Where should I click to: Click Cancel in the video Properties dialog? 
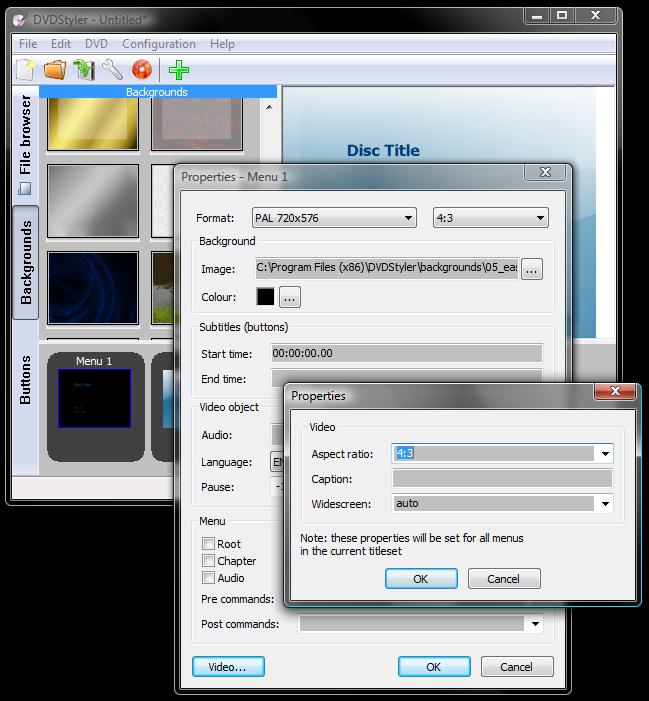tap(504, 579)
